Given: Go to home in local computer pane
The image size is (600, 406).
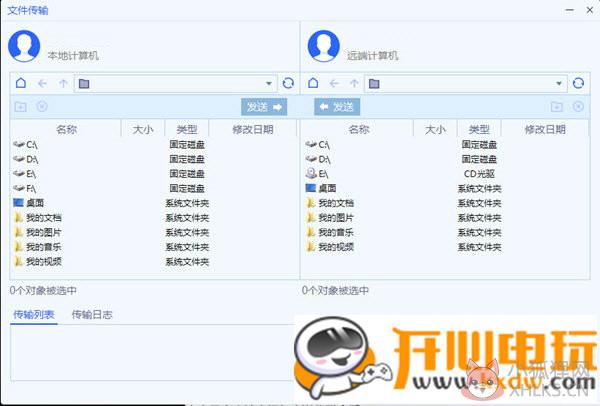Looking at the screenshot, I should [x=21, y=83].
